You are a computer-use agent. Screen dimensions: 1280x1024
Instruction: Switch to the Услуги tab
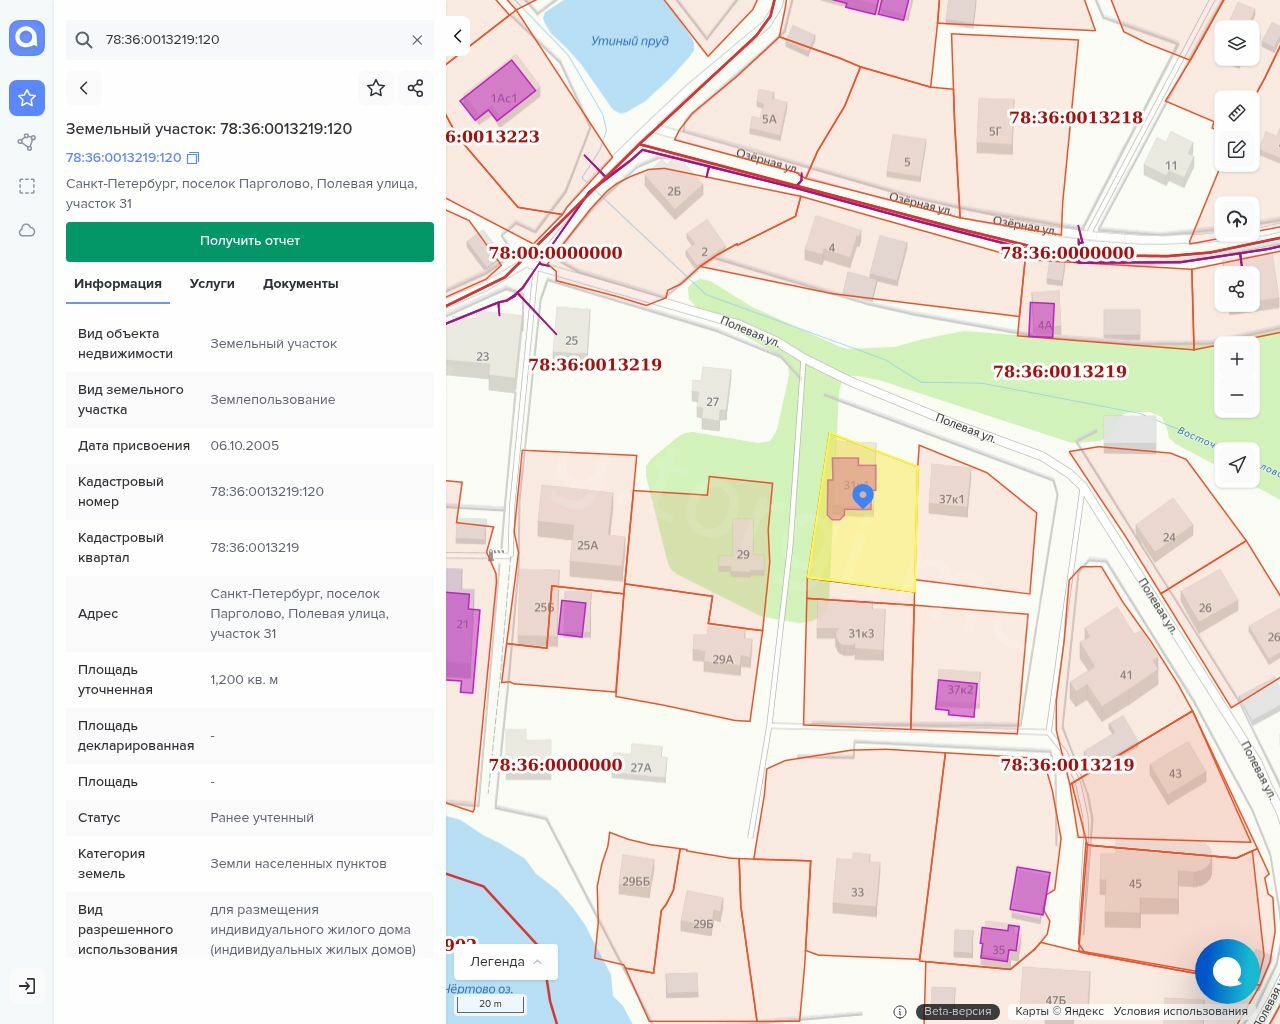coord(212,284)
